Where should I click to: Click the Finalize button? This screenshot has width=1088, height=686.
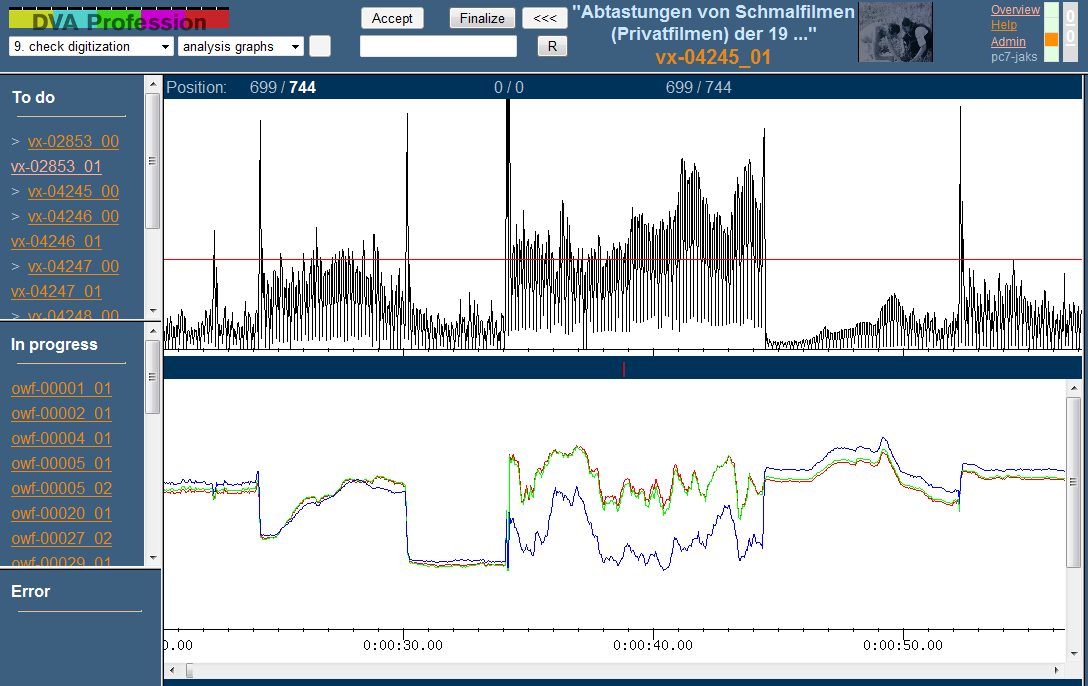pos(482,18)
